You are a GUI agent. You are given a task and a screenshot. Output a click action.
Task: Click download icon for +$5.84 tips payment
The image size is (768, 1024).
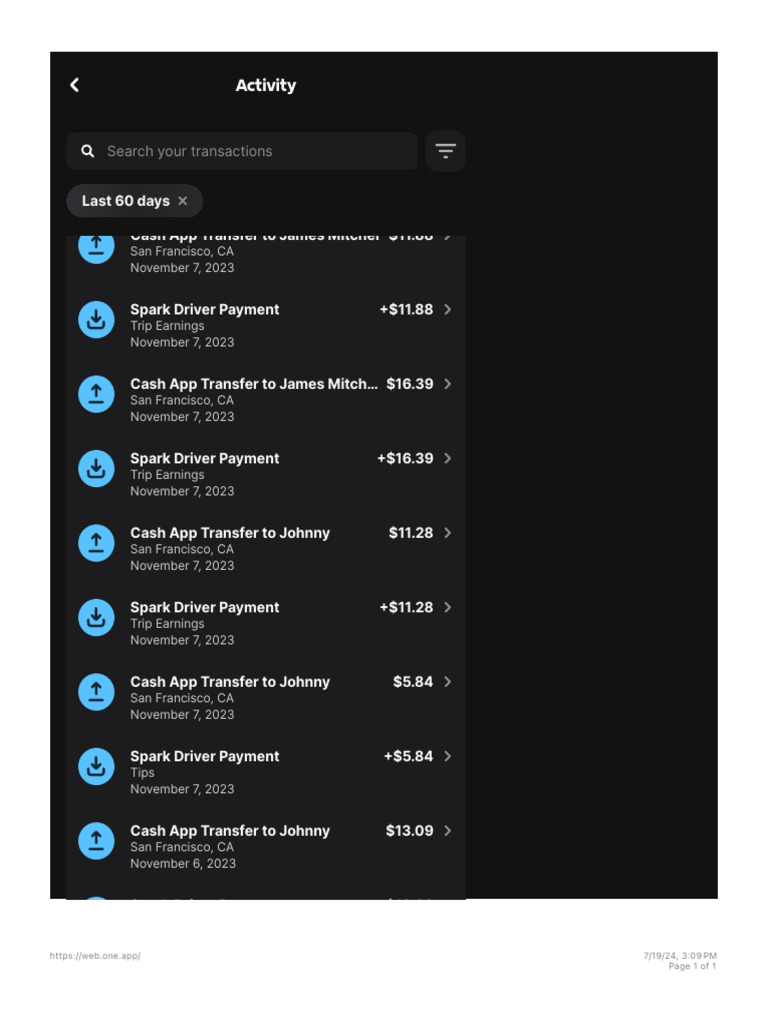[x=97, y=766]
